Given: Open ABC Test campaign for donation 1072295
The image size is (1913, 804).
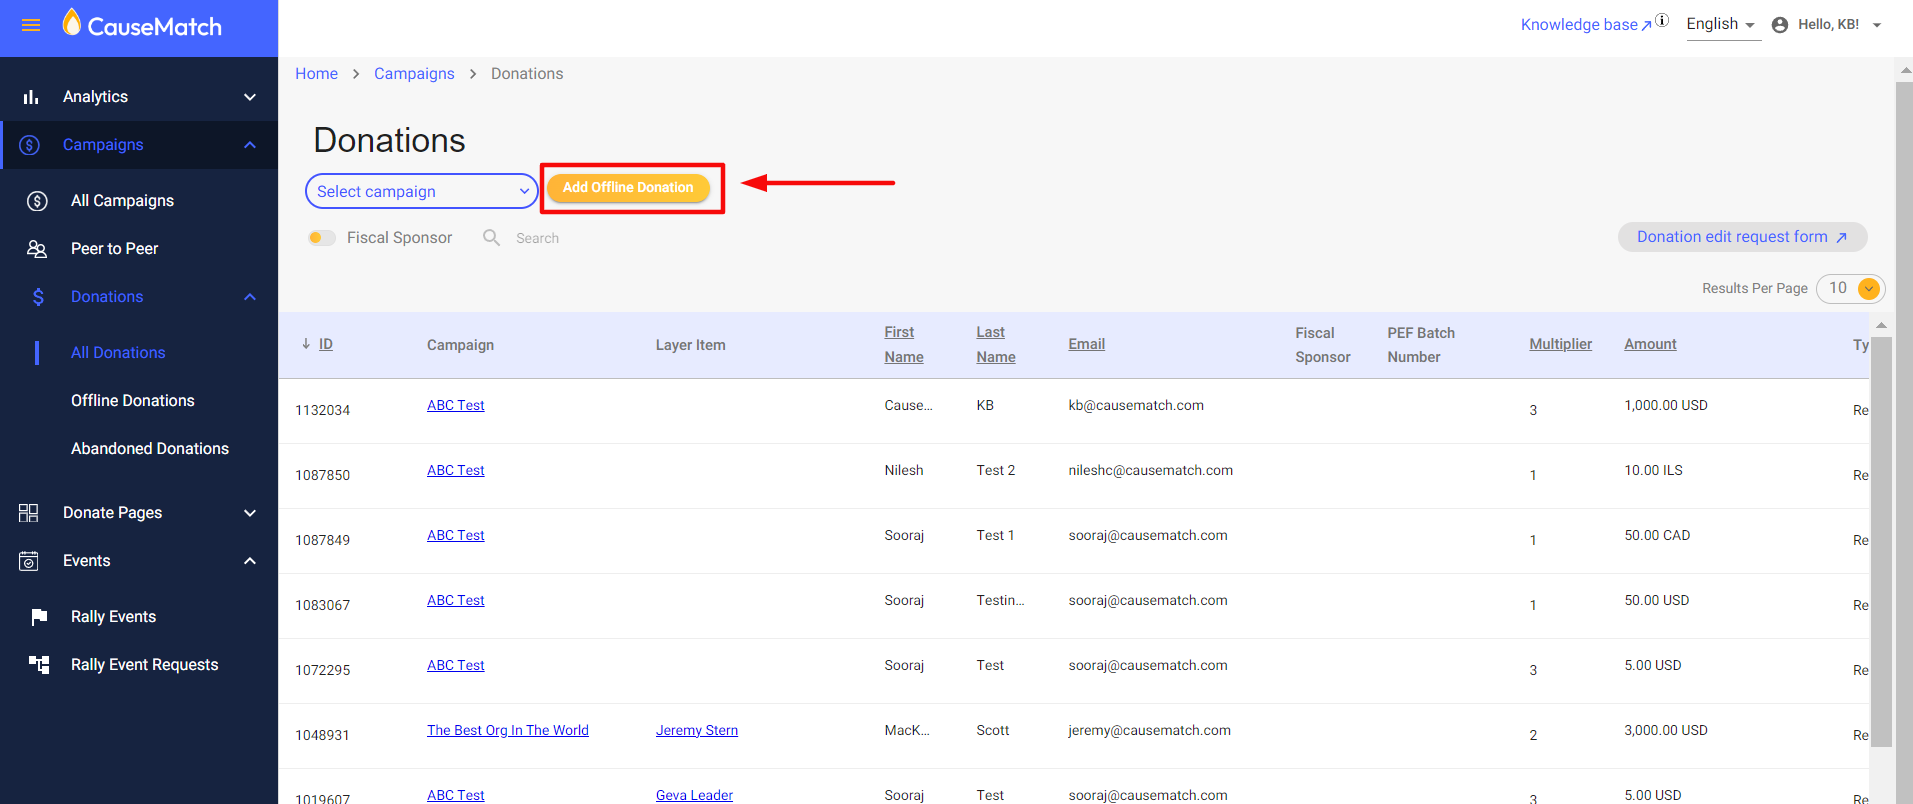Looking at the screenshot, I should 455,665.
